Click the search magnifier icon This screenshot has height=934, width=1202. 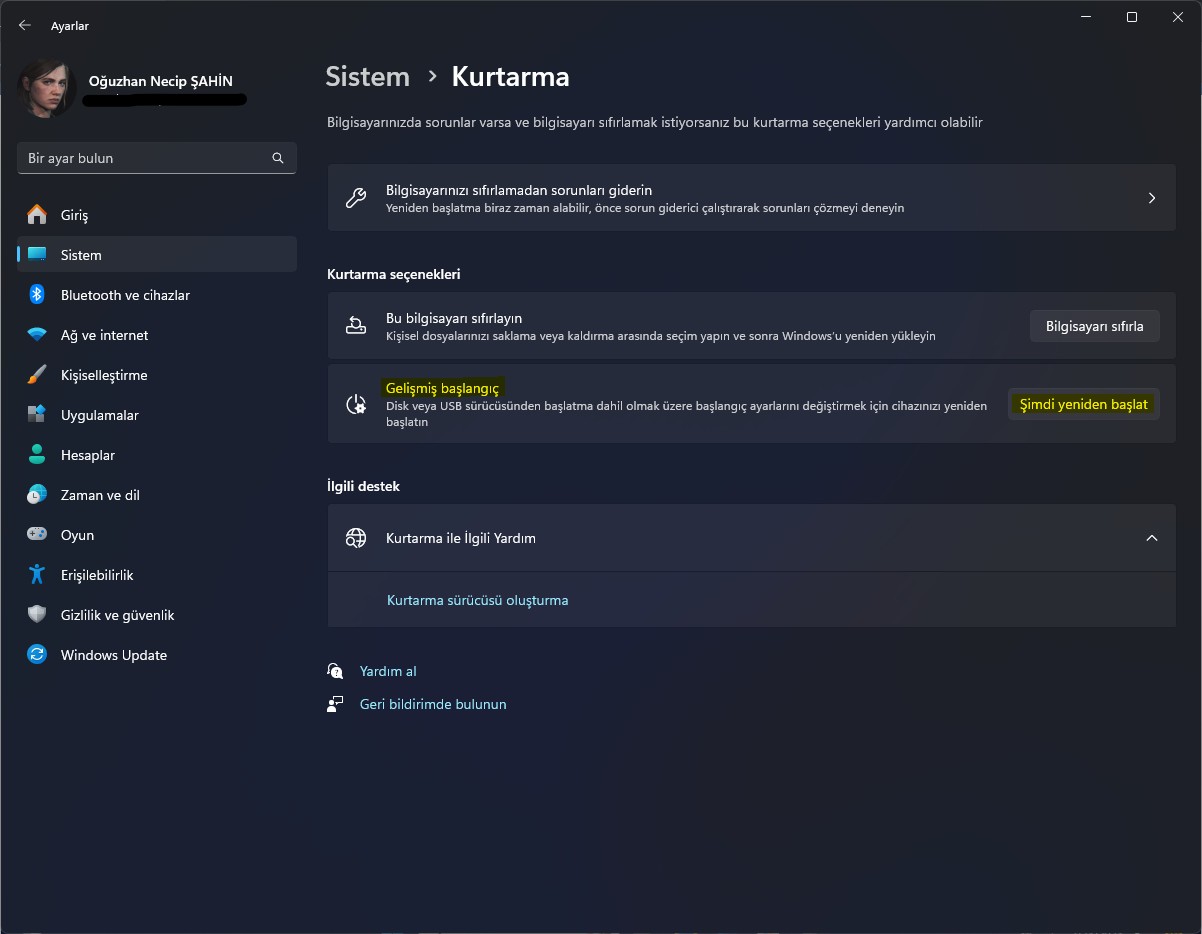tap(278, 158)
